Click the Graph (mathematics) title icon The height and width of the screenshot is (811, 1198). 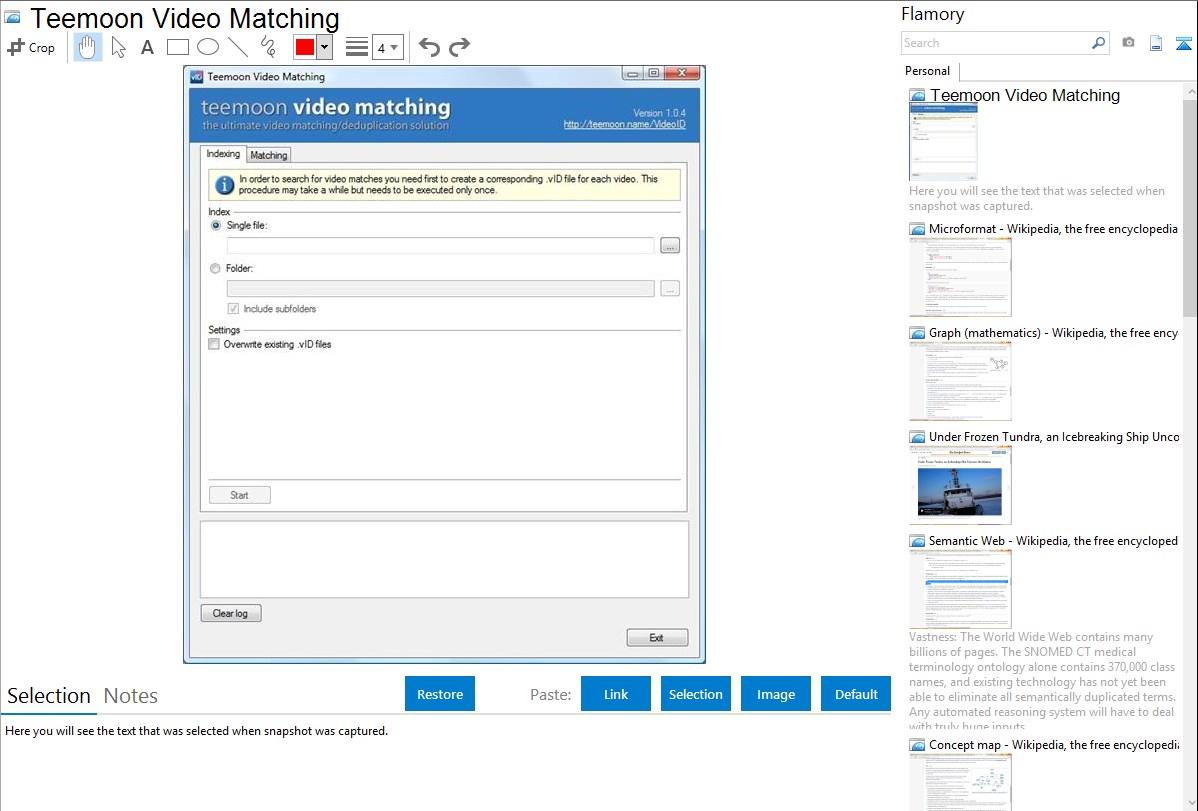917,333
